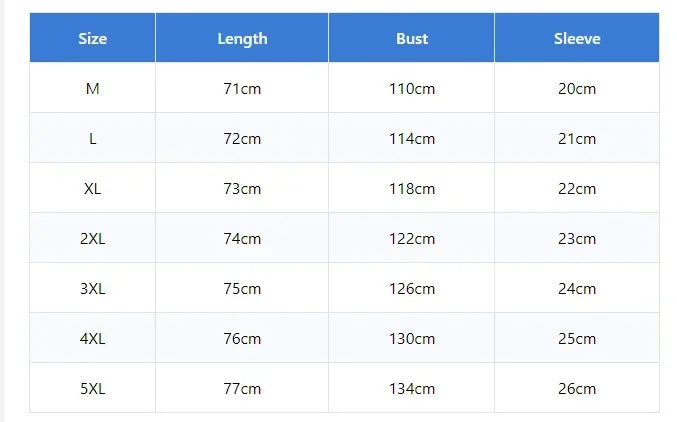
Task: Click the Sleeve column header
Action: pos(577,38)
